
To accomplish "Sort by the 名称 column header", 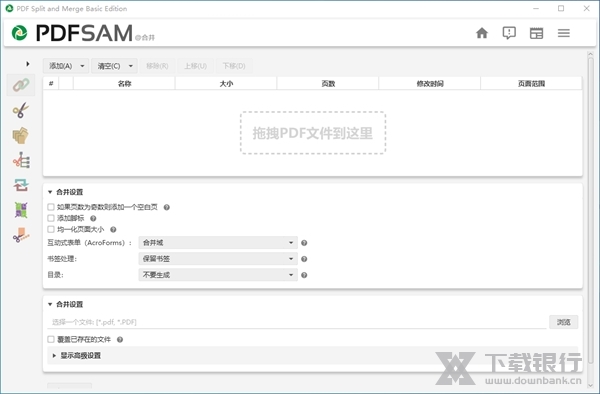I will pos(124,83).
